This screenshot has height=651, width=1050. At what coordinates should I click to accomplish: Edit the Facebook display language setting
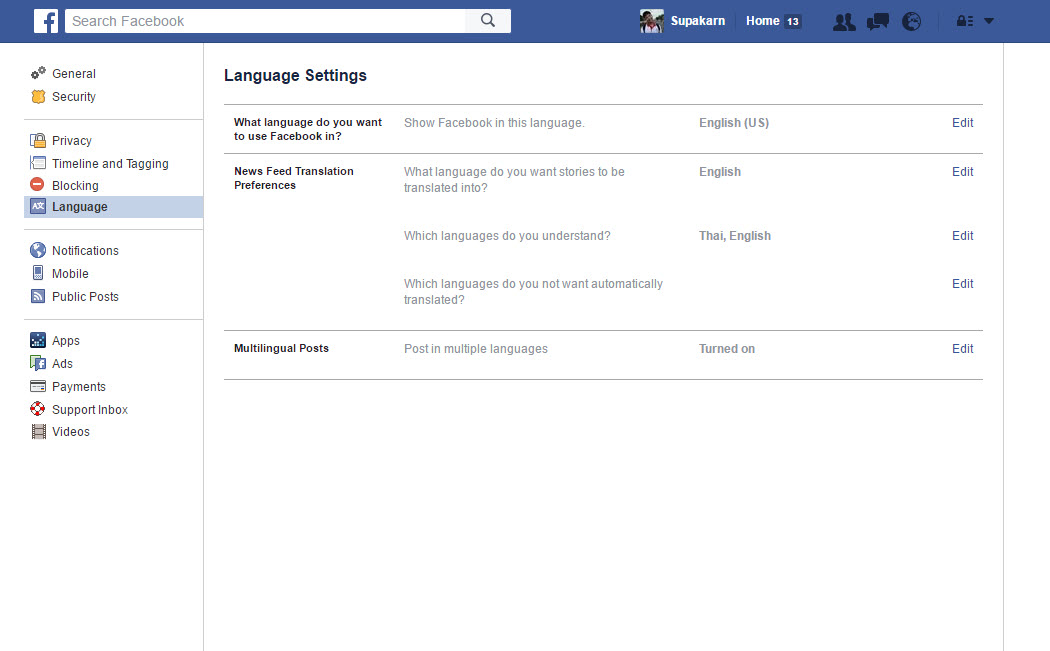[962, 123]
